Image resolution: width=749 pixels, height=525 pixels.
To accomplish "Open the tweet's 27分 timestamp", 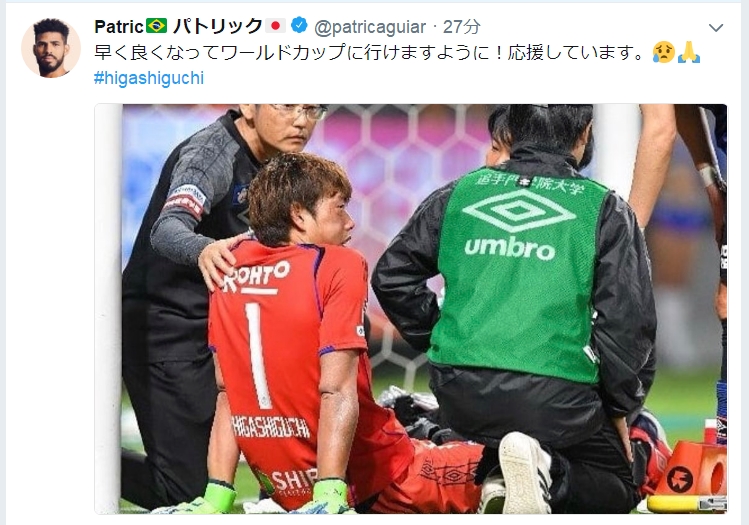I will pos(461,27).
